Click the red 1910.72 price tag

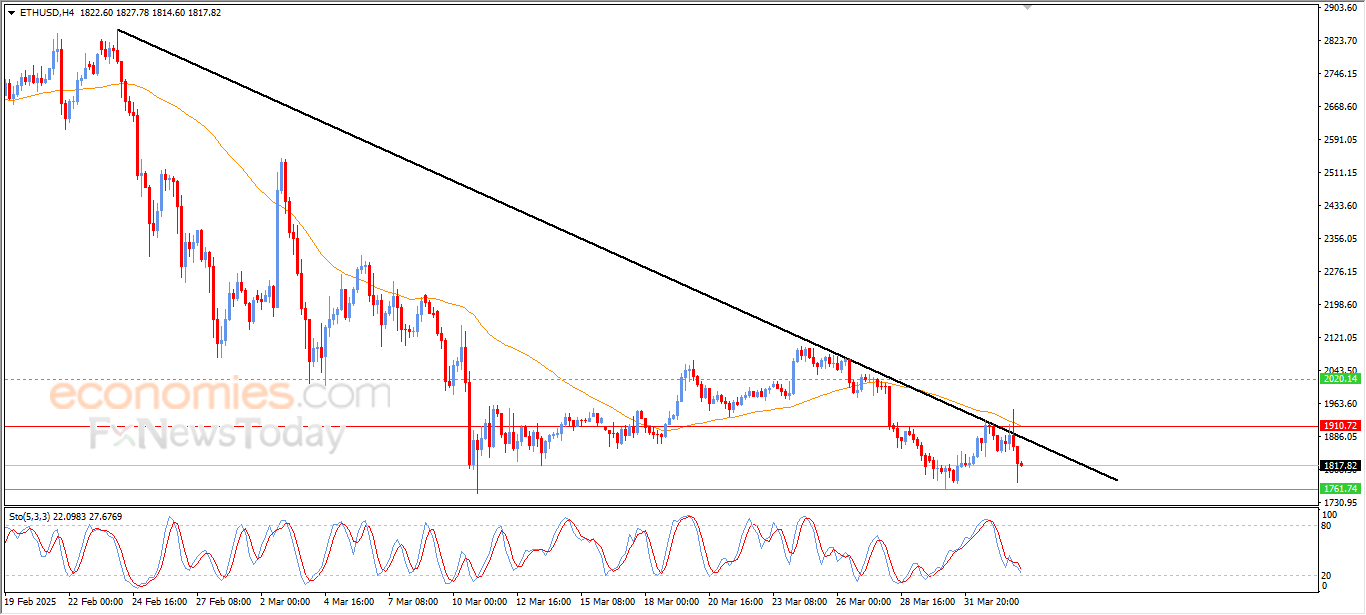point(1339,426)
